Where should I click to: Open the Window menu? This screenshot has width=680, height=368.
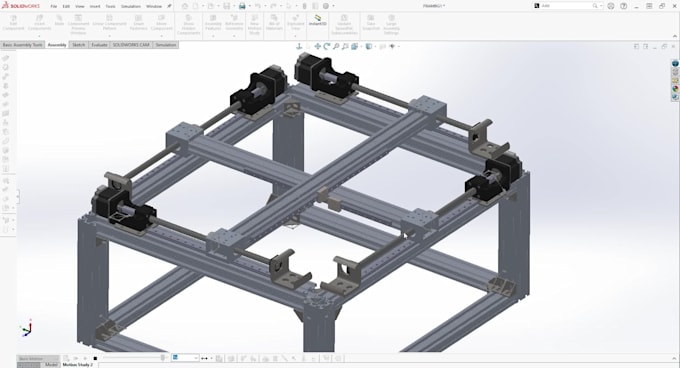(x=154, y=7)
